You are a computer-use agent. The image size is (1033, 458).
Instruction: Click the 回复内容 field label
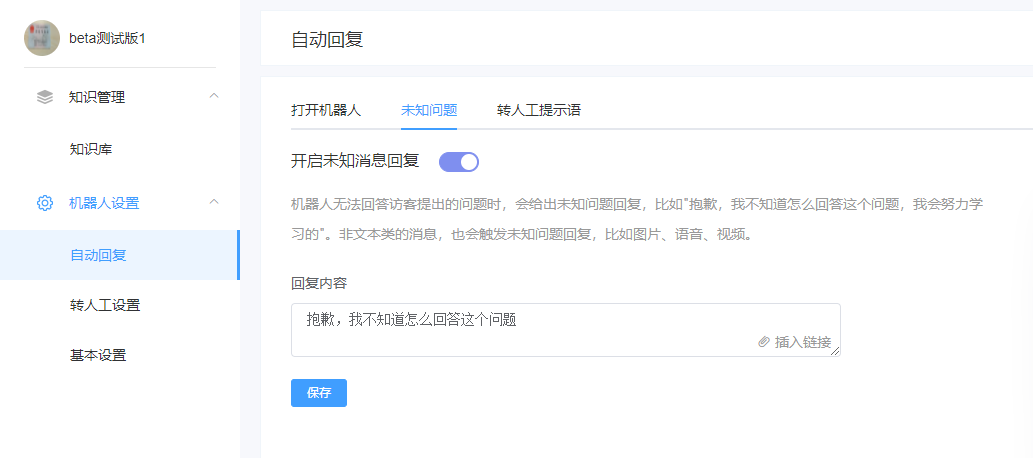pos(319,283)
